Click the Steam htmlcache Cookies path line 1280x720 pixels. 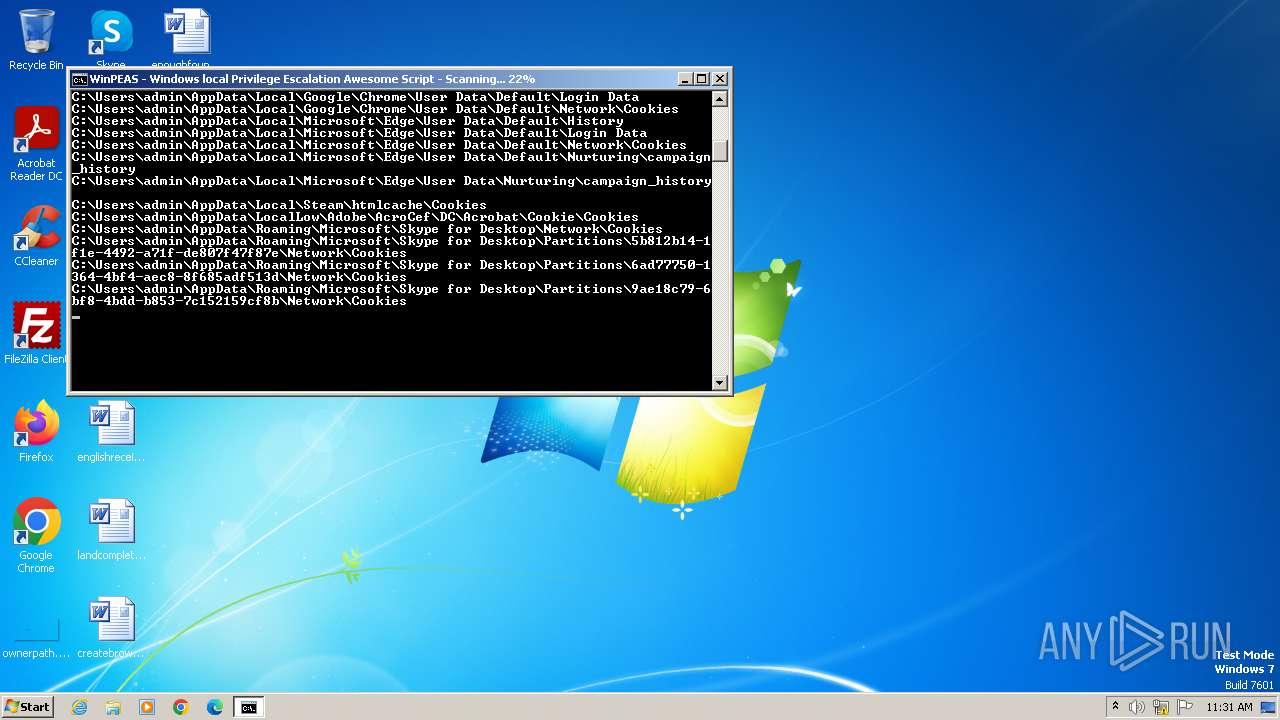coord(279,205)
